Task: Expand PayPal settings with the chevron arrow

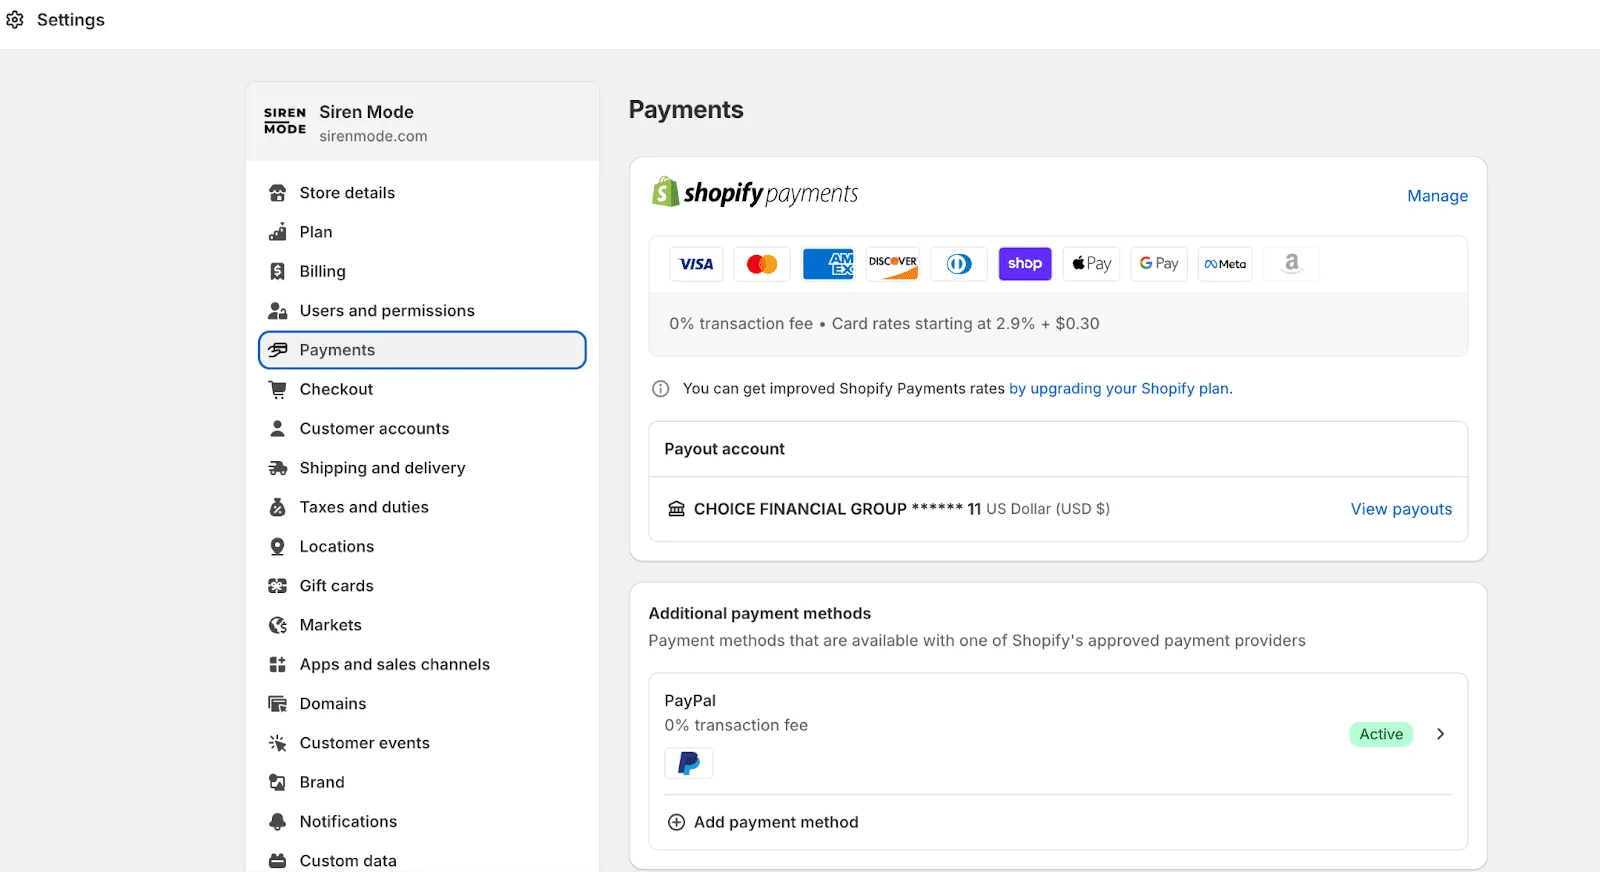Action: point(1440,734)
